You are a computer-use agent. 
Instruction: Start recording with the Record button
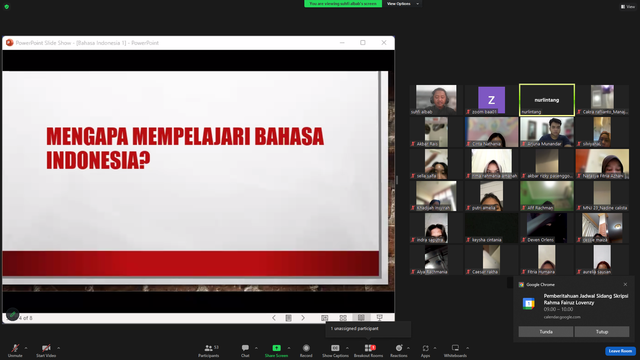tap(306, 350)
